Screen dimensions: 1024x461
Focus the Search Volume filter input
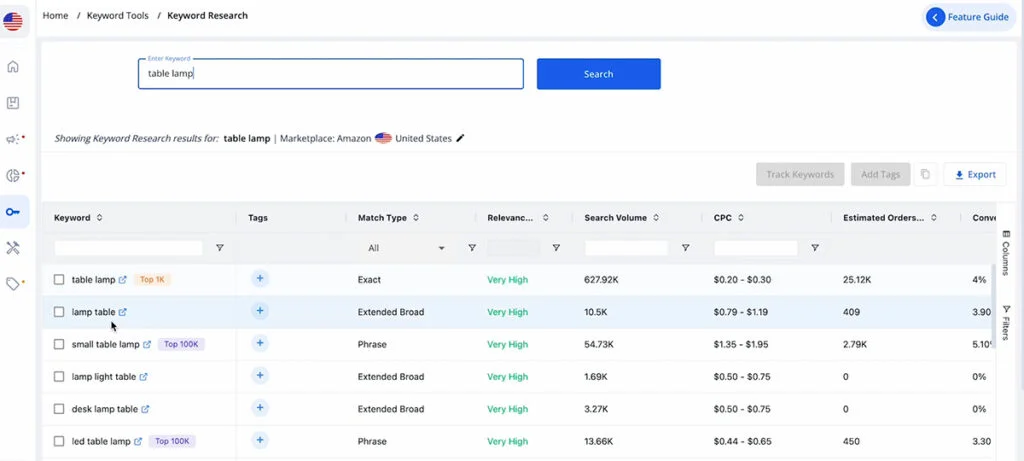626,248
